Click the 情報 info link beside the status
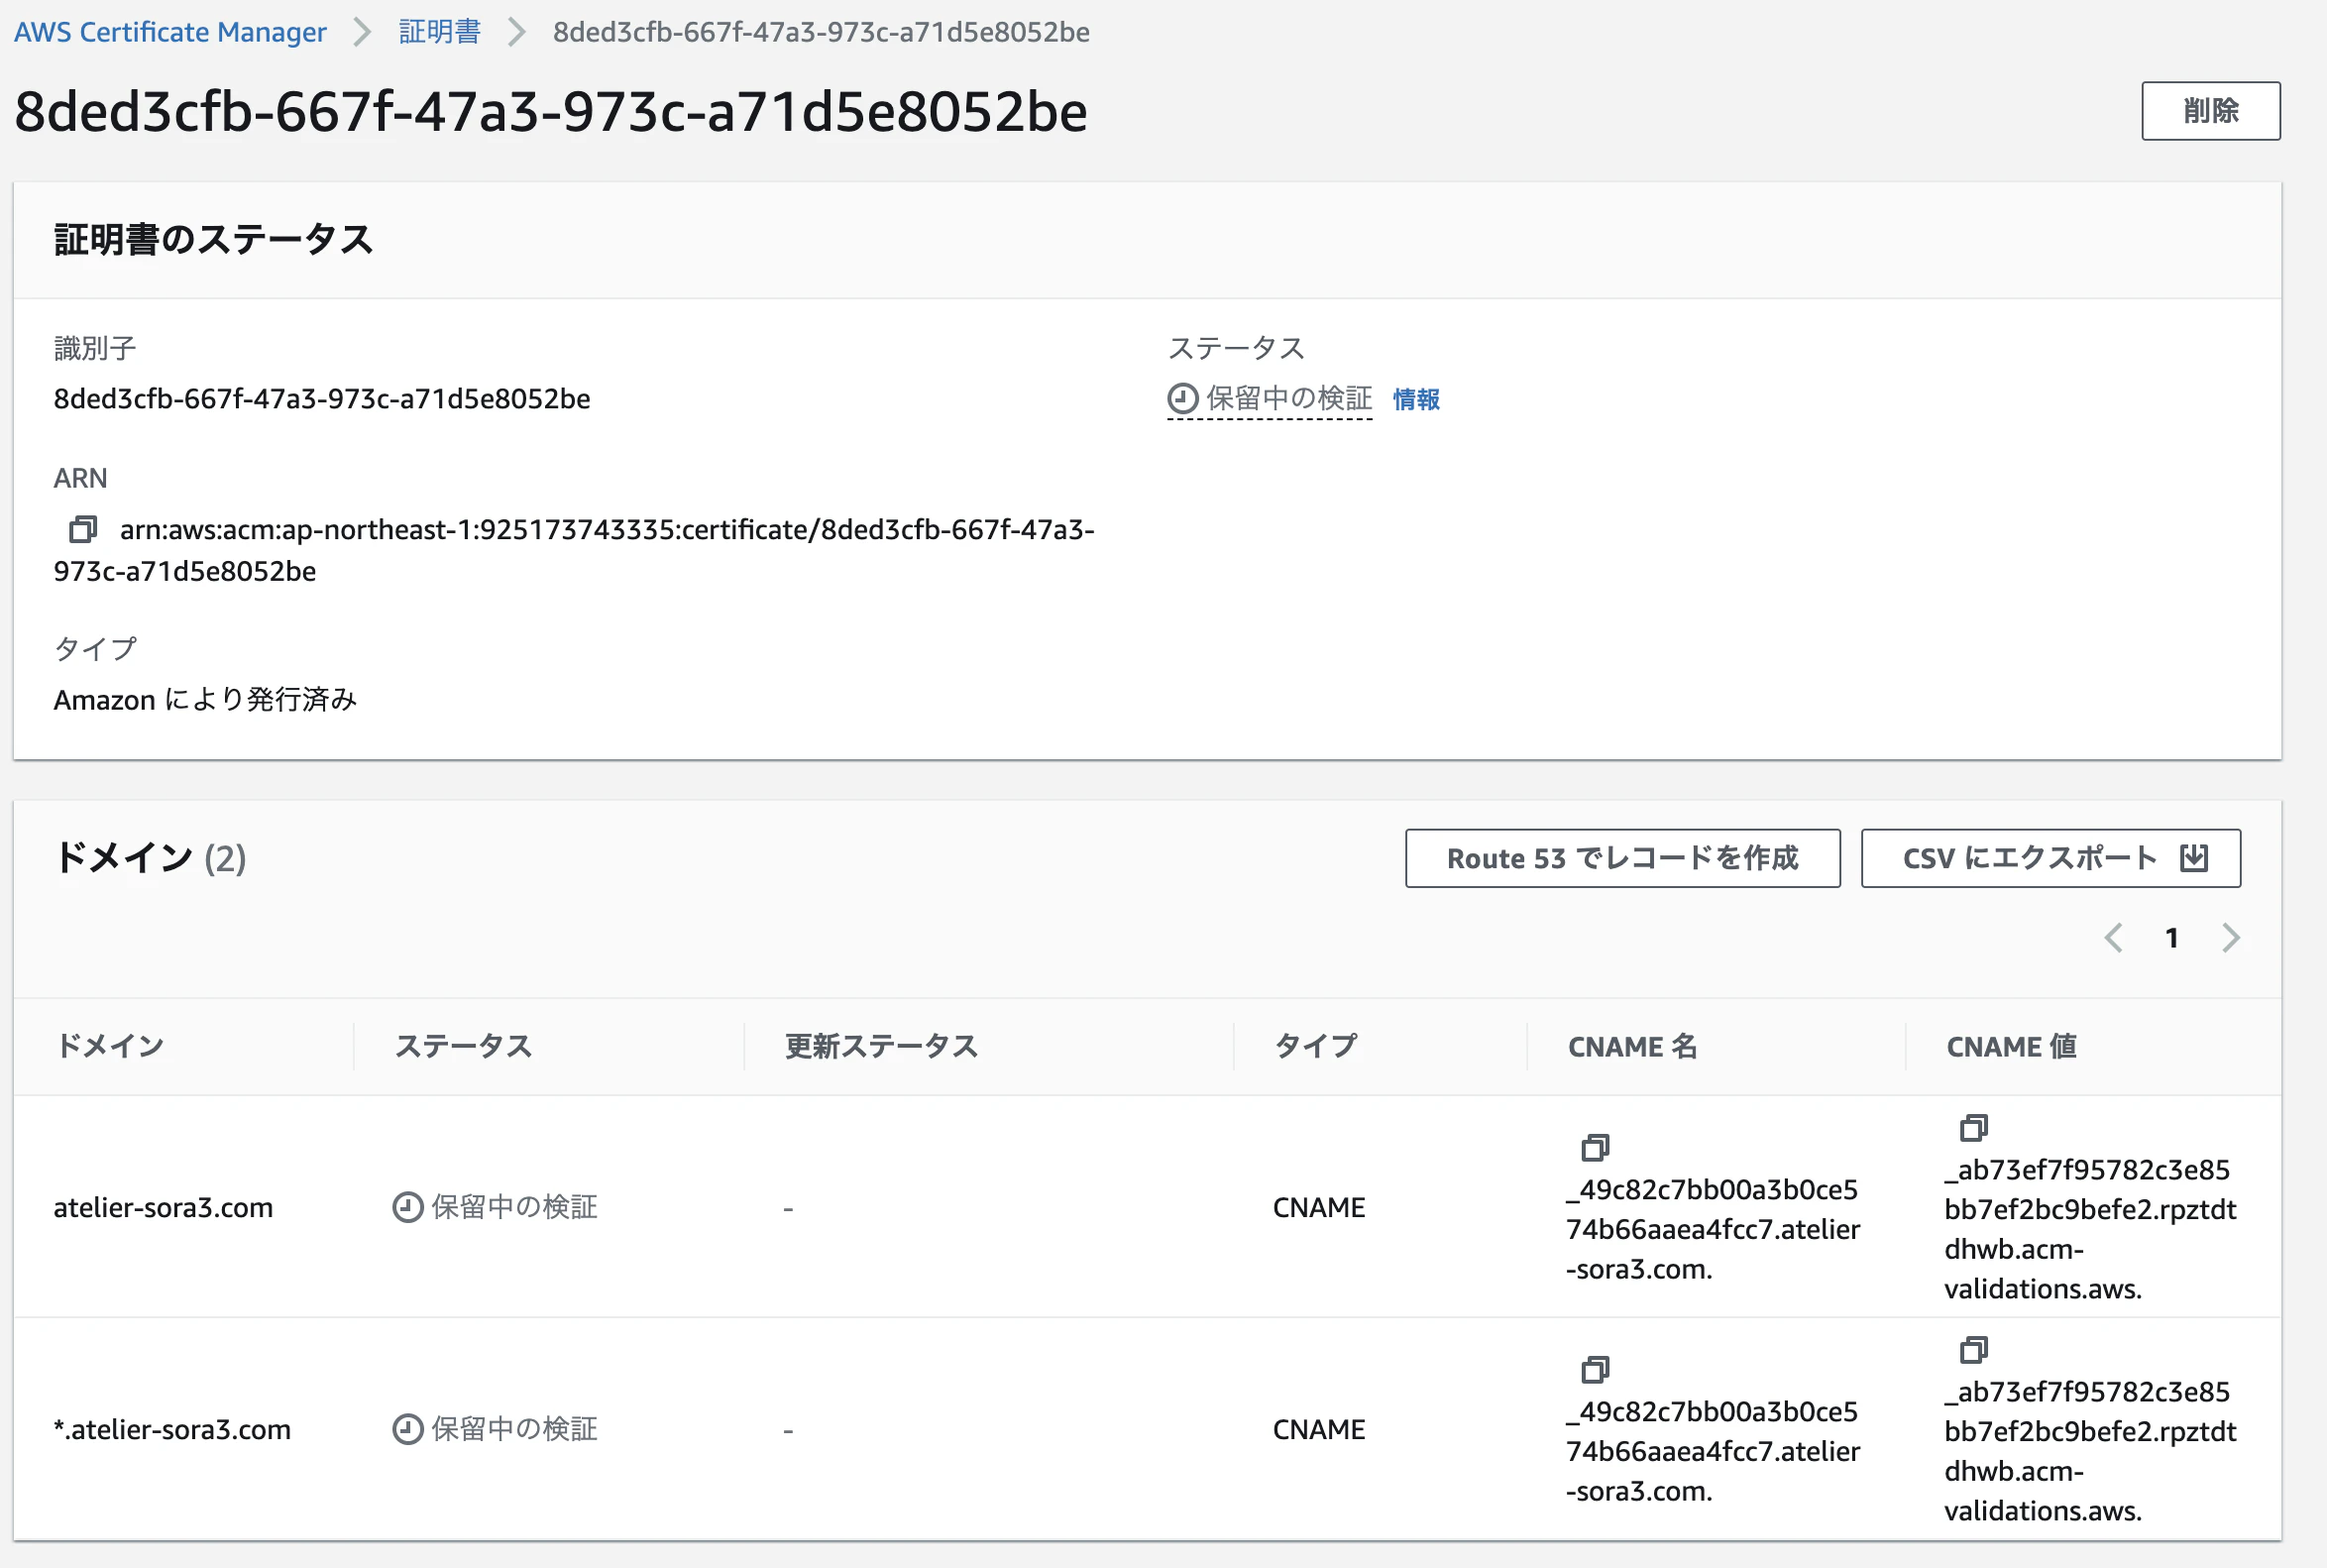Screen dimensions: 2327x1568 click(x=1416, y=399)
